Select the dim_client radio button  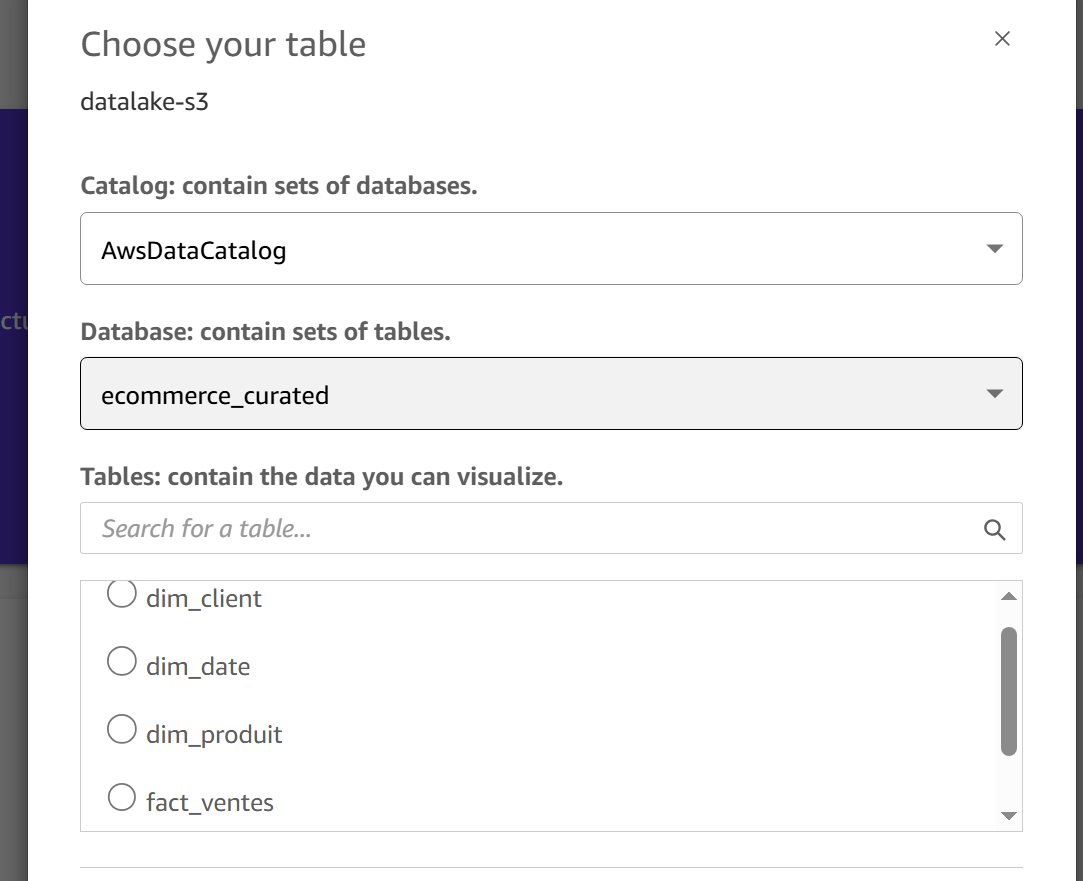(x=122, y=594)
